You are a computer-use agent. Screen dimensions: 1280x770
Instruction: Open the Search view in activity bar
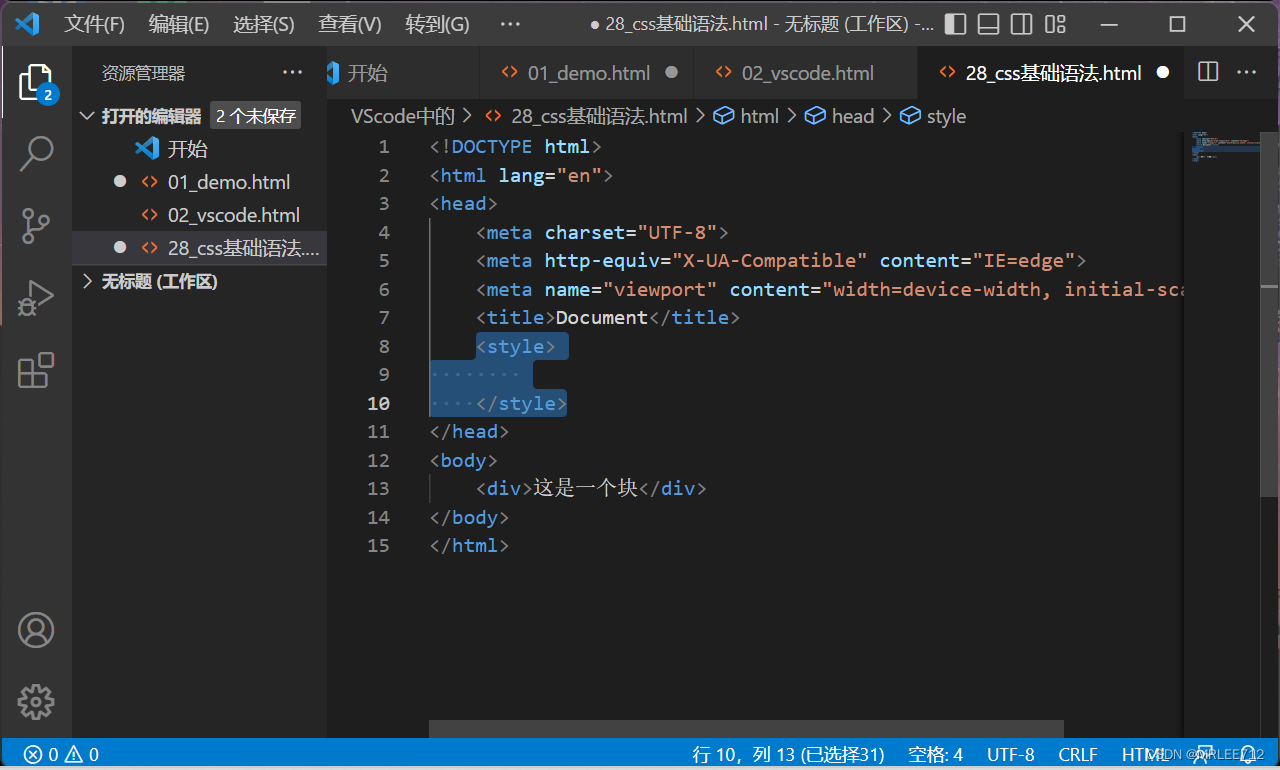pyautogui.click(x=36, y=154)
